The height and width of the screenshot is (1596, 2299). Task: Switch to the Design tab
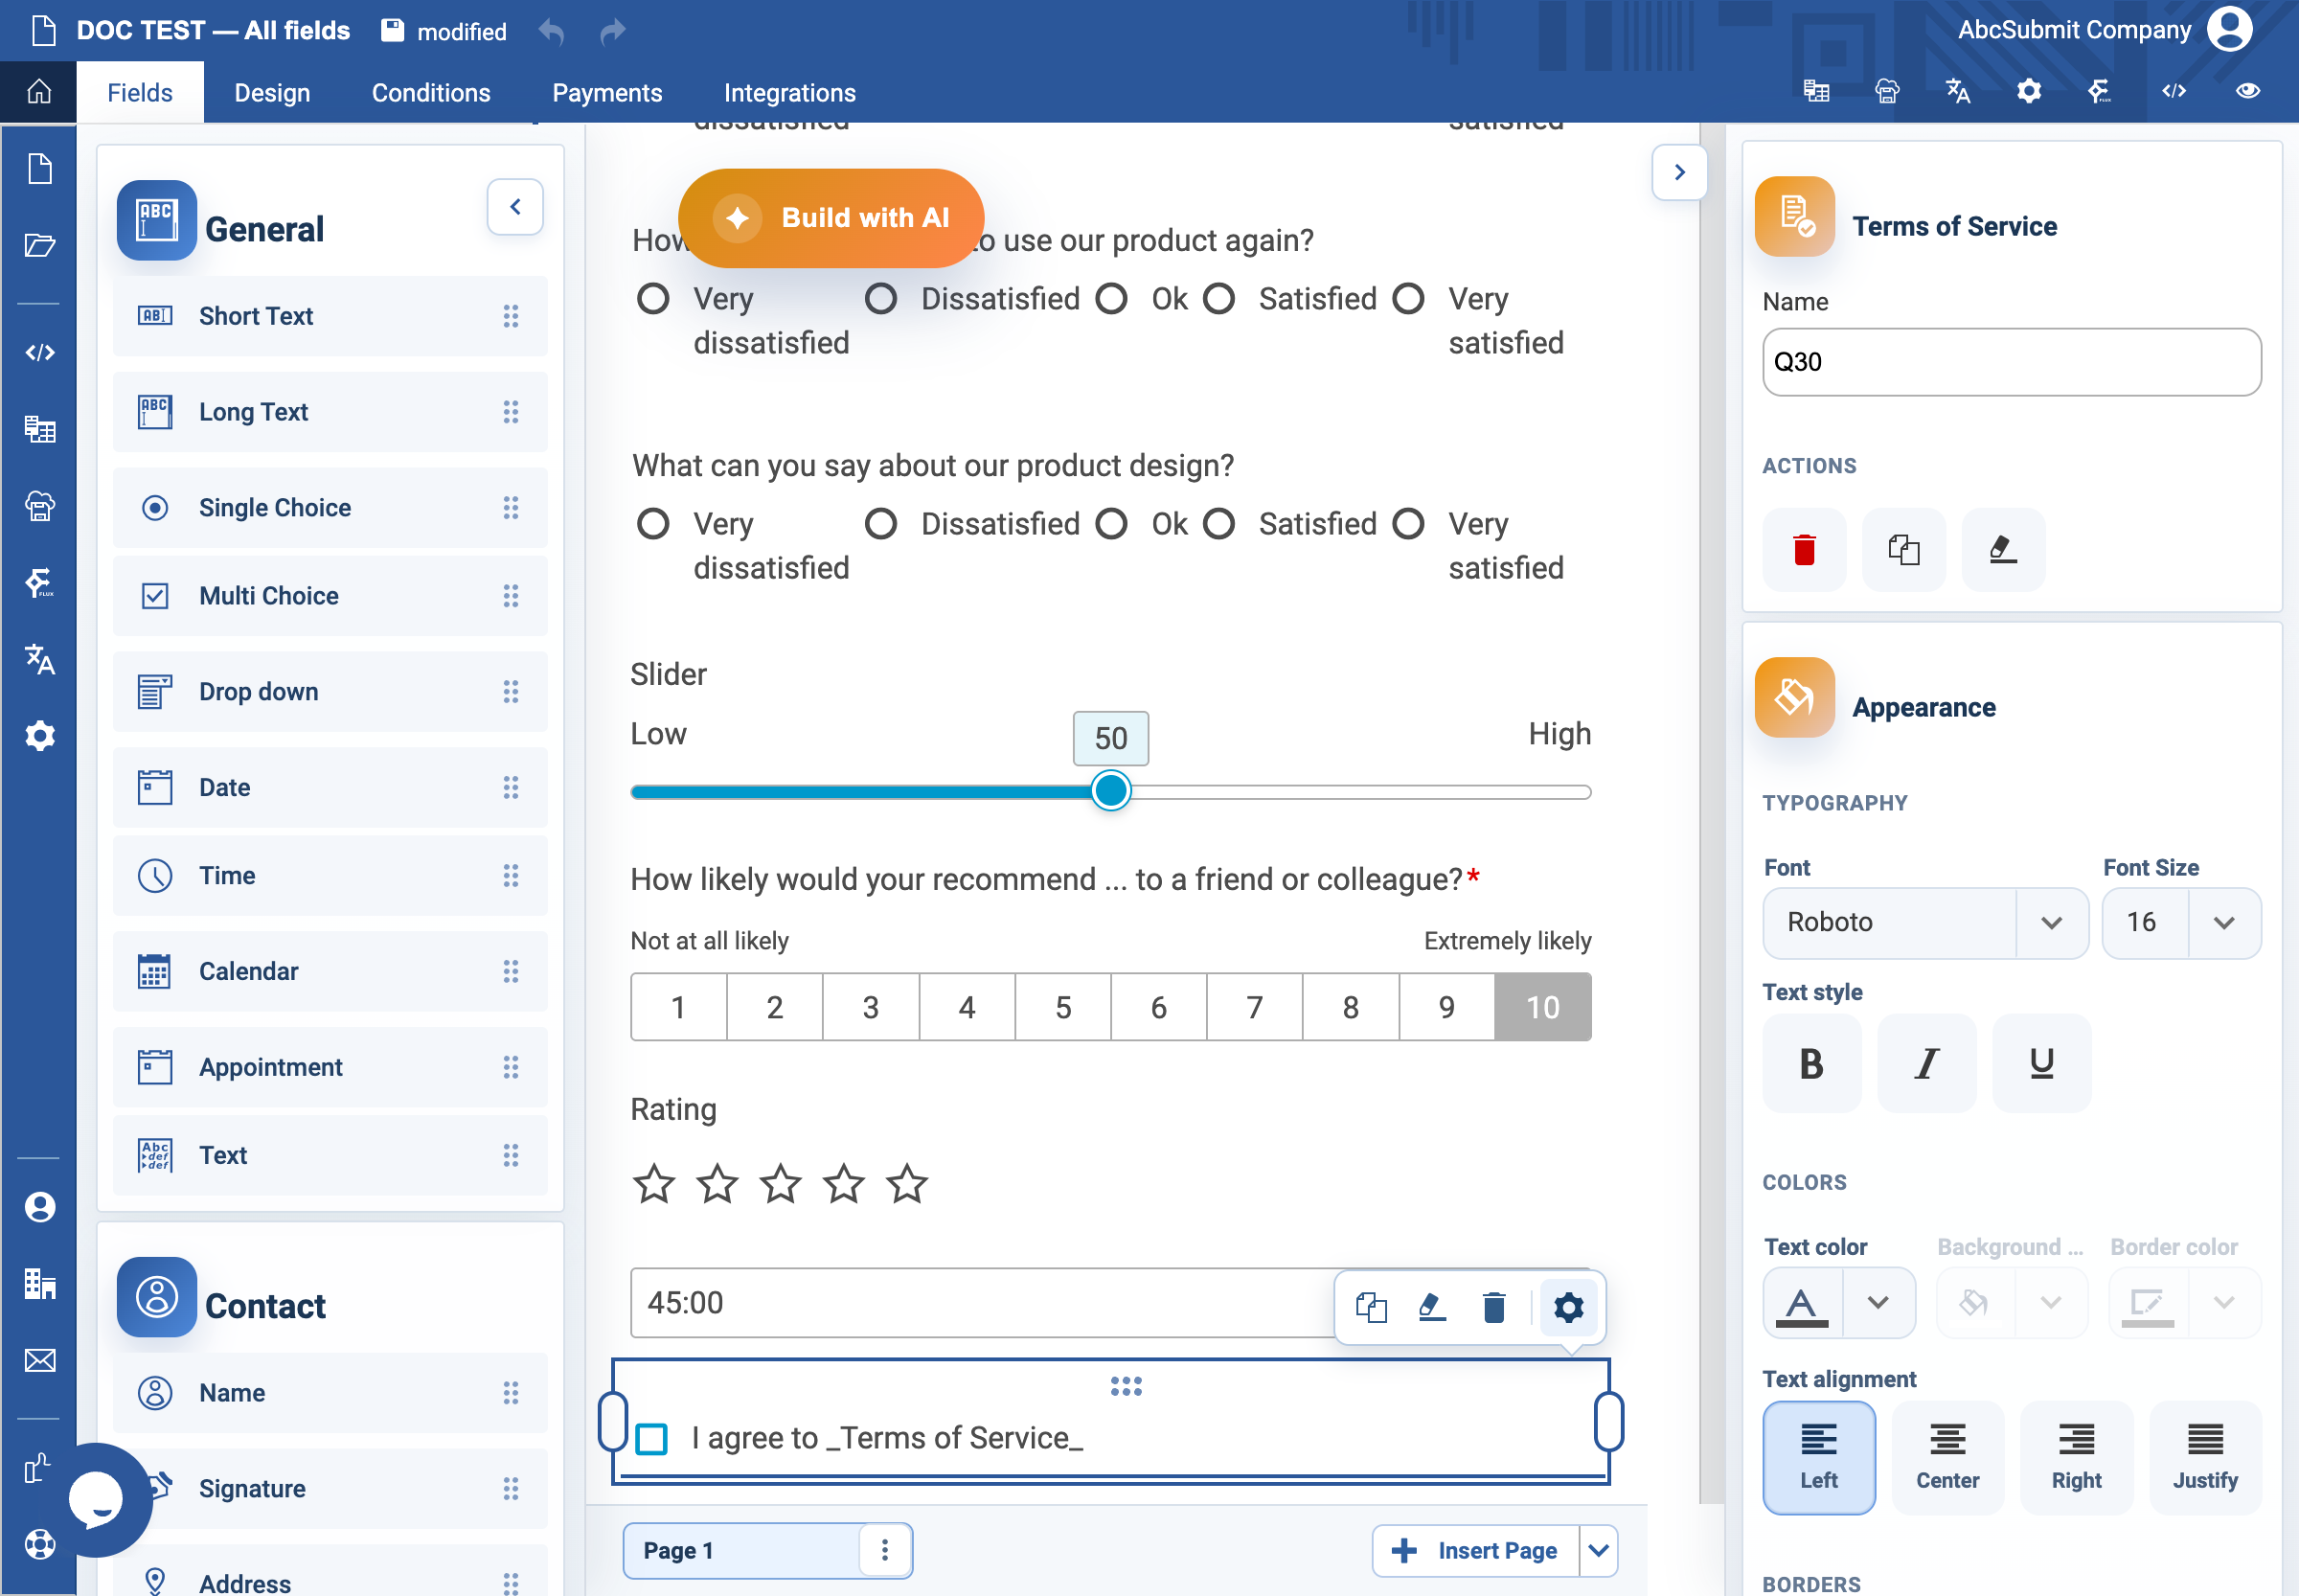pyautogui.click(x=272, y=92)
